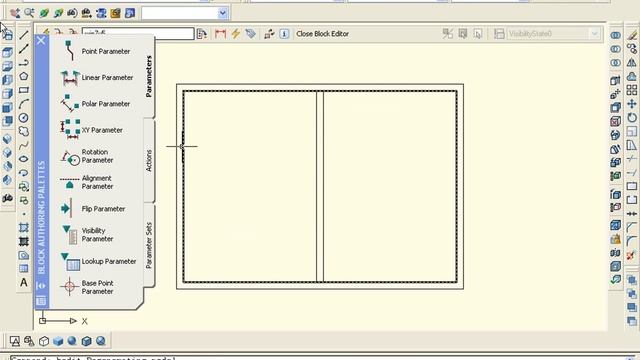This screenshot has width=640, height=360.
Task: Select the Stretch tool in Modify toolbar
Action: (x=632, y=145)
